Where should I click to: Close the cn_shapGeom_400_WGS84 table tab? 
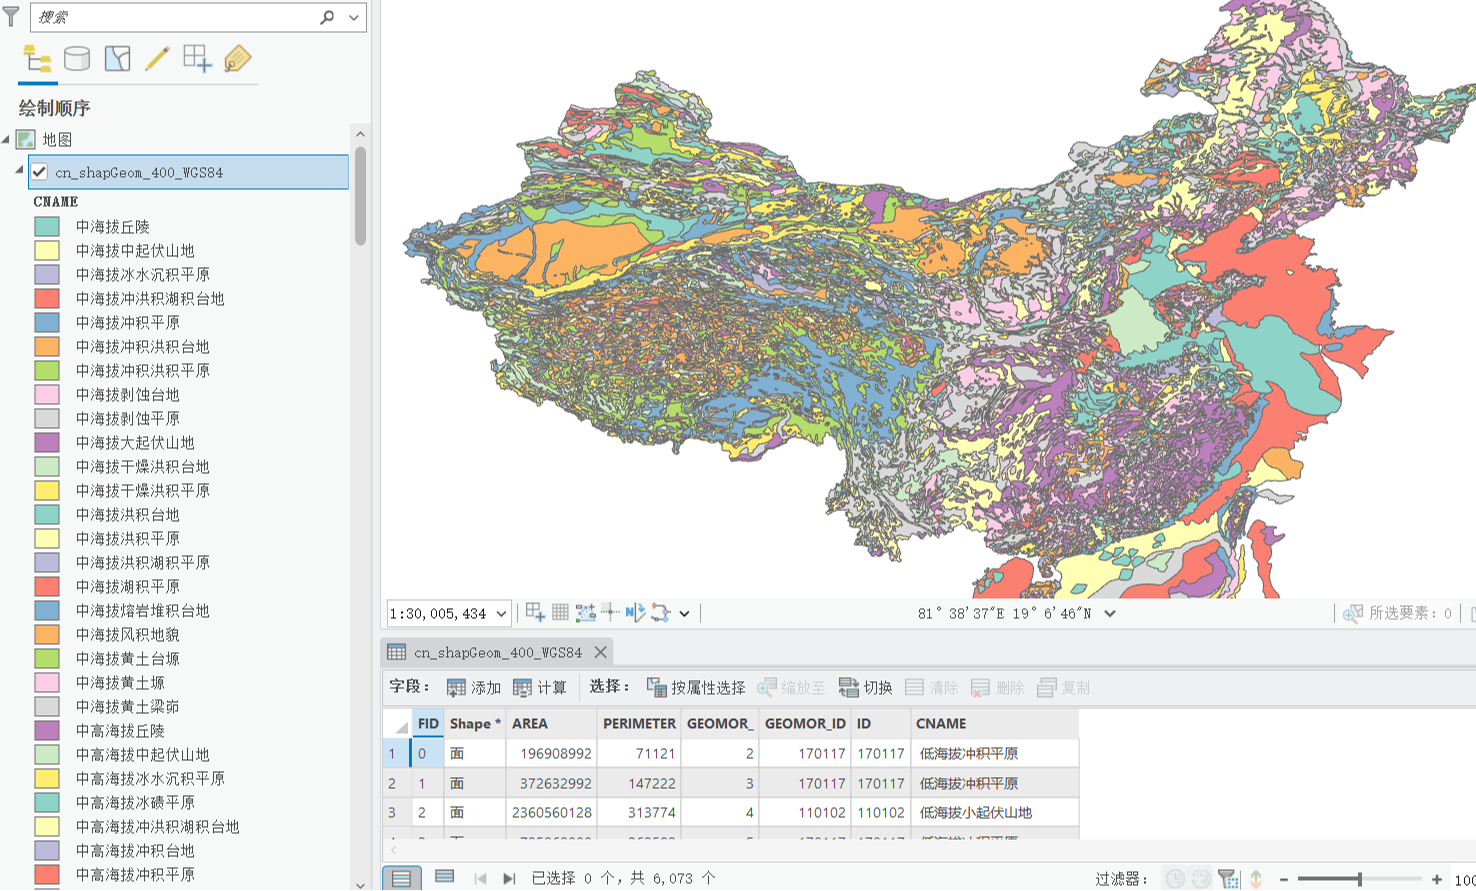600,652
